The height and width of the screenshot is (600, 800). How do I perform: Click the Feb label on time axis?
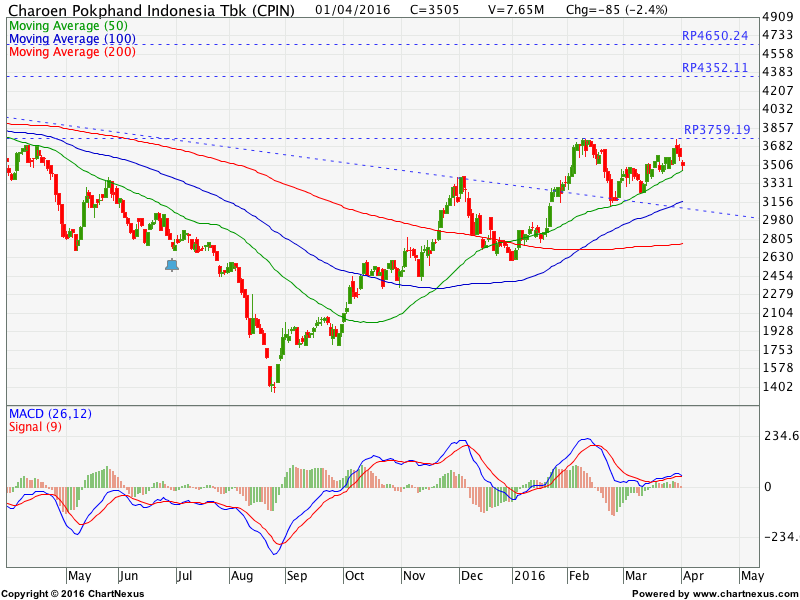click(x=579, y=576)
